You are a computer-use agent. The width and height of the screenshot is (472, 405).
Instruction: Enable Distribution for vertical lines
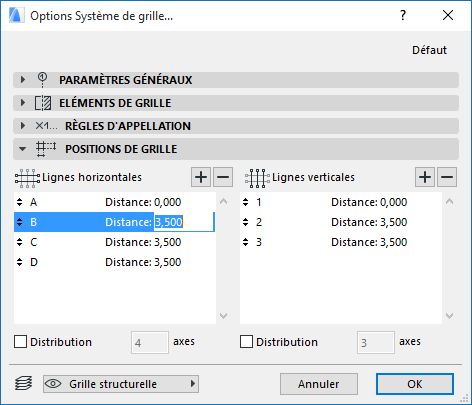click(x=246, y=342)
